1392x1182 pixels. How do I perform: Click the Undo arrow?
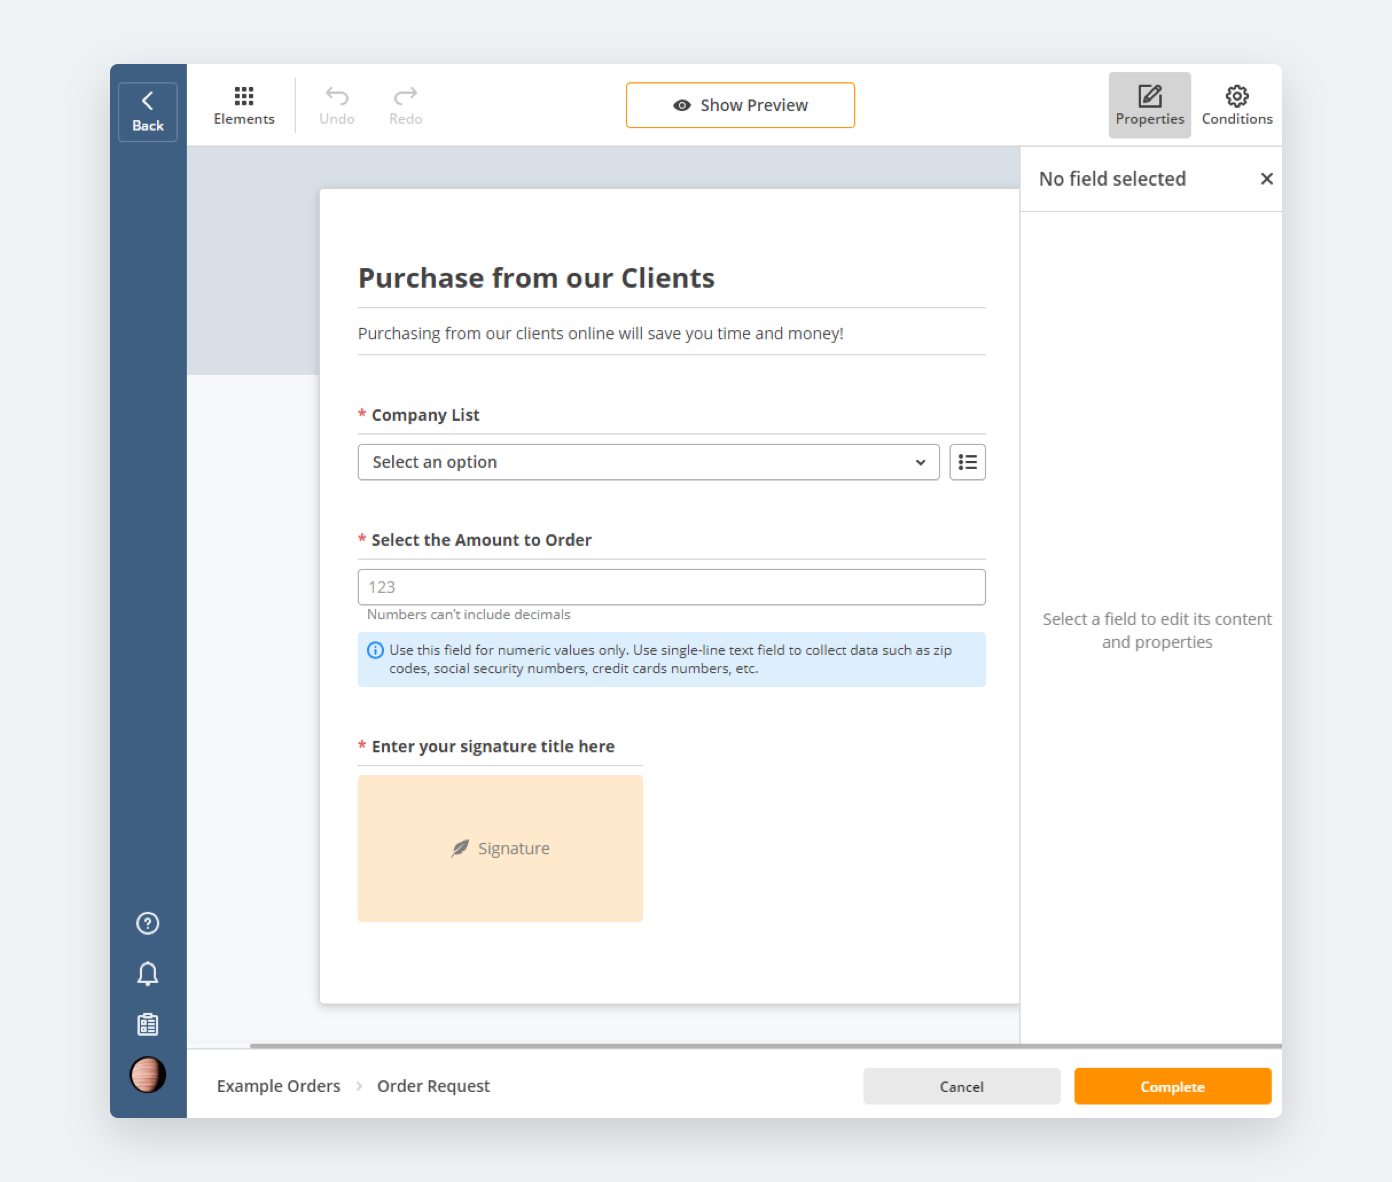[x=337, y=105]
